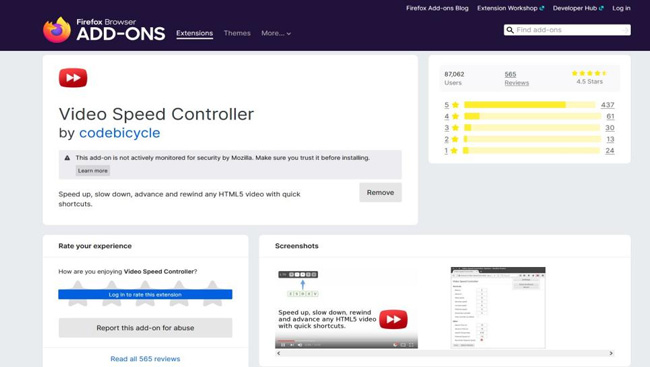Click Log in to rate this extension
The image size is (650, 367).
click(145, 294)
